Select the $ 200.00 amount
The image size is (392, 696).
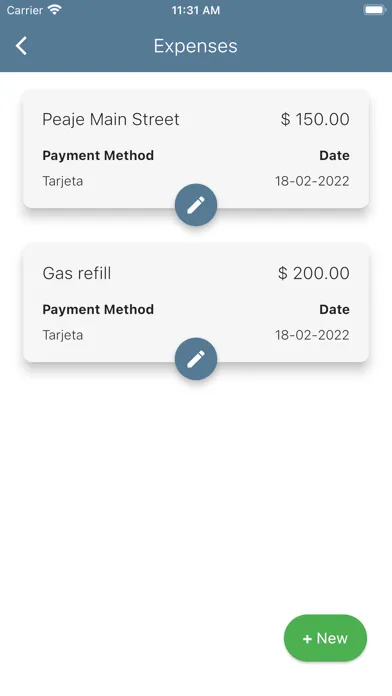click(314, 273)
